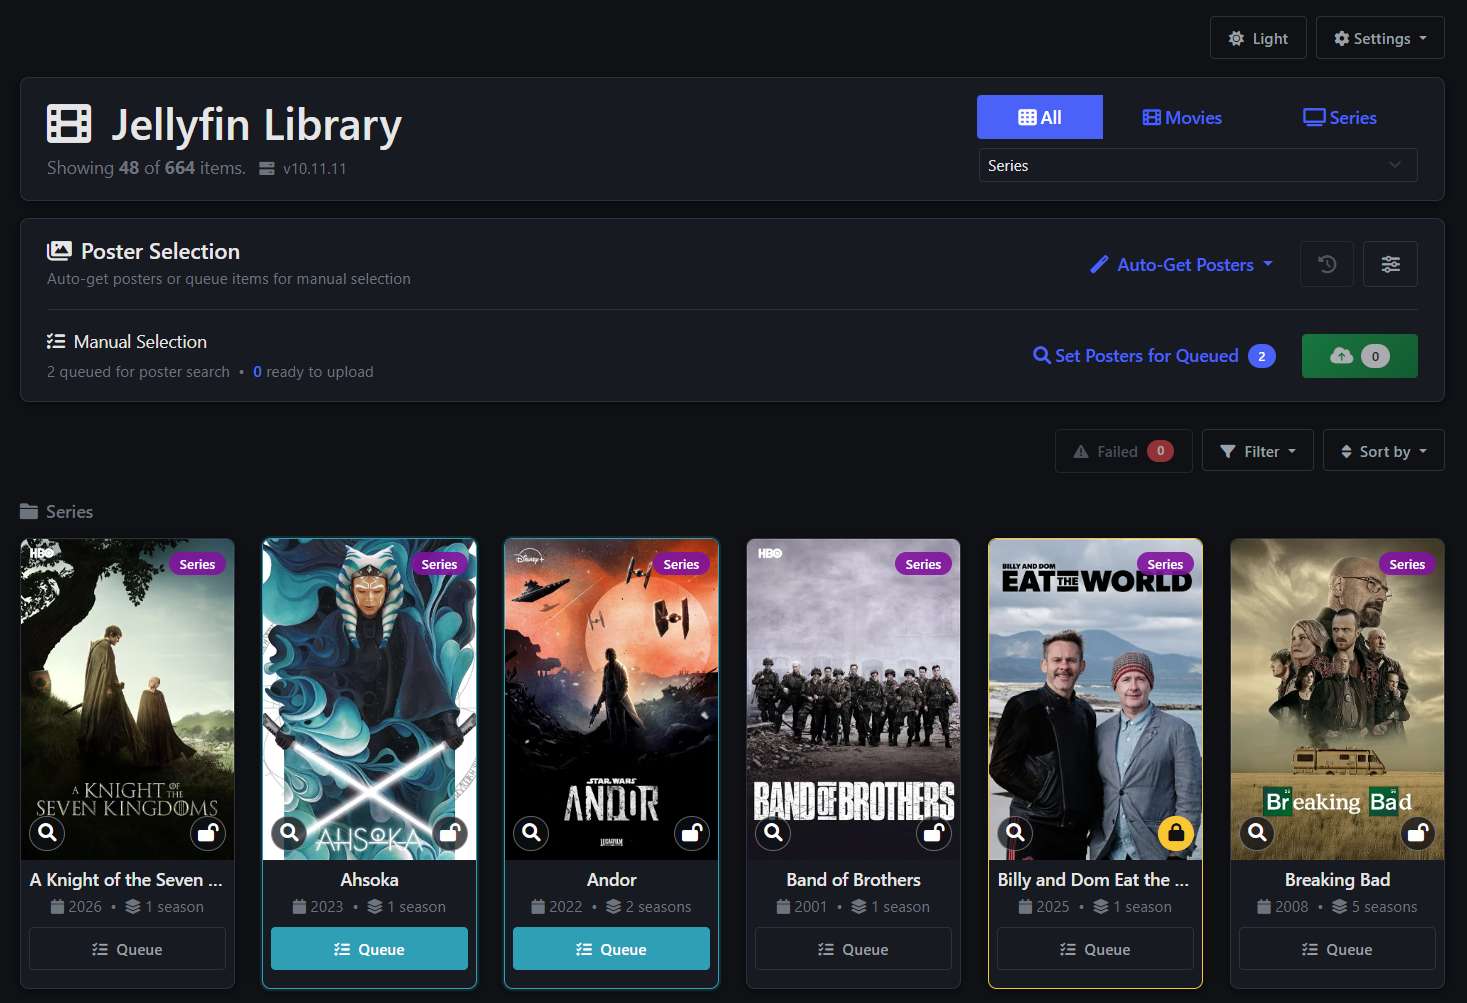This screenshot has height=1003, width=1467.
Task: Click Andor '2022' year label
Action: pyautogui.click(x=557, y=907)
